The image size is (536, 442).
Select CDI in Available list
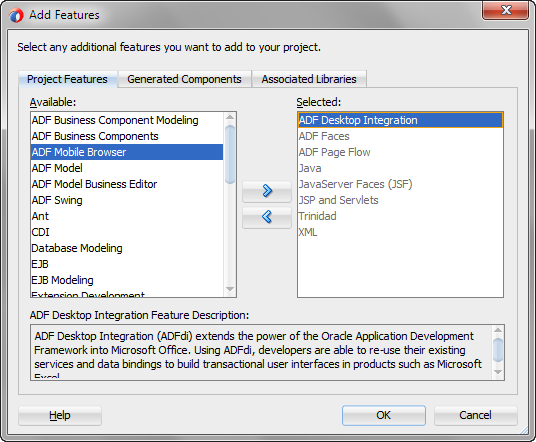tap(127, 232)
